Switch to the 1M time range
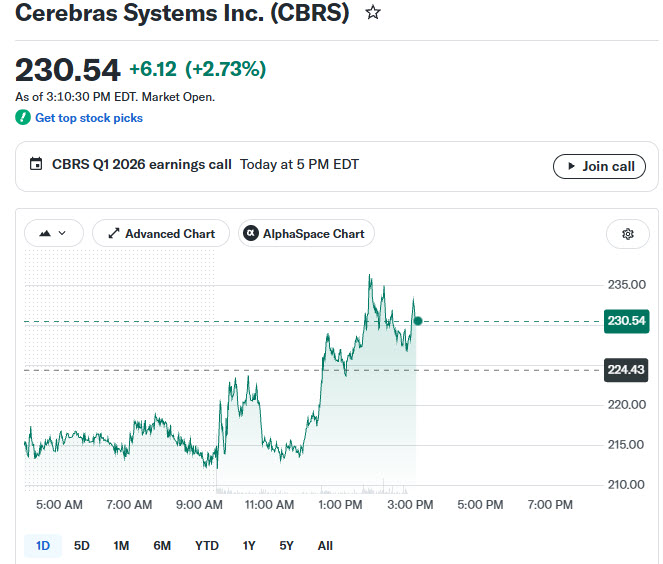The image size is (663, 564). coord(121,546)
